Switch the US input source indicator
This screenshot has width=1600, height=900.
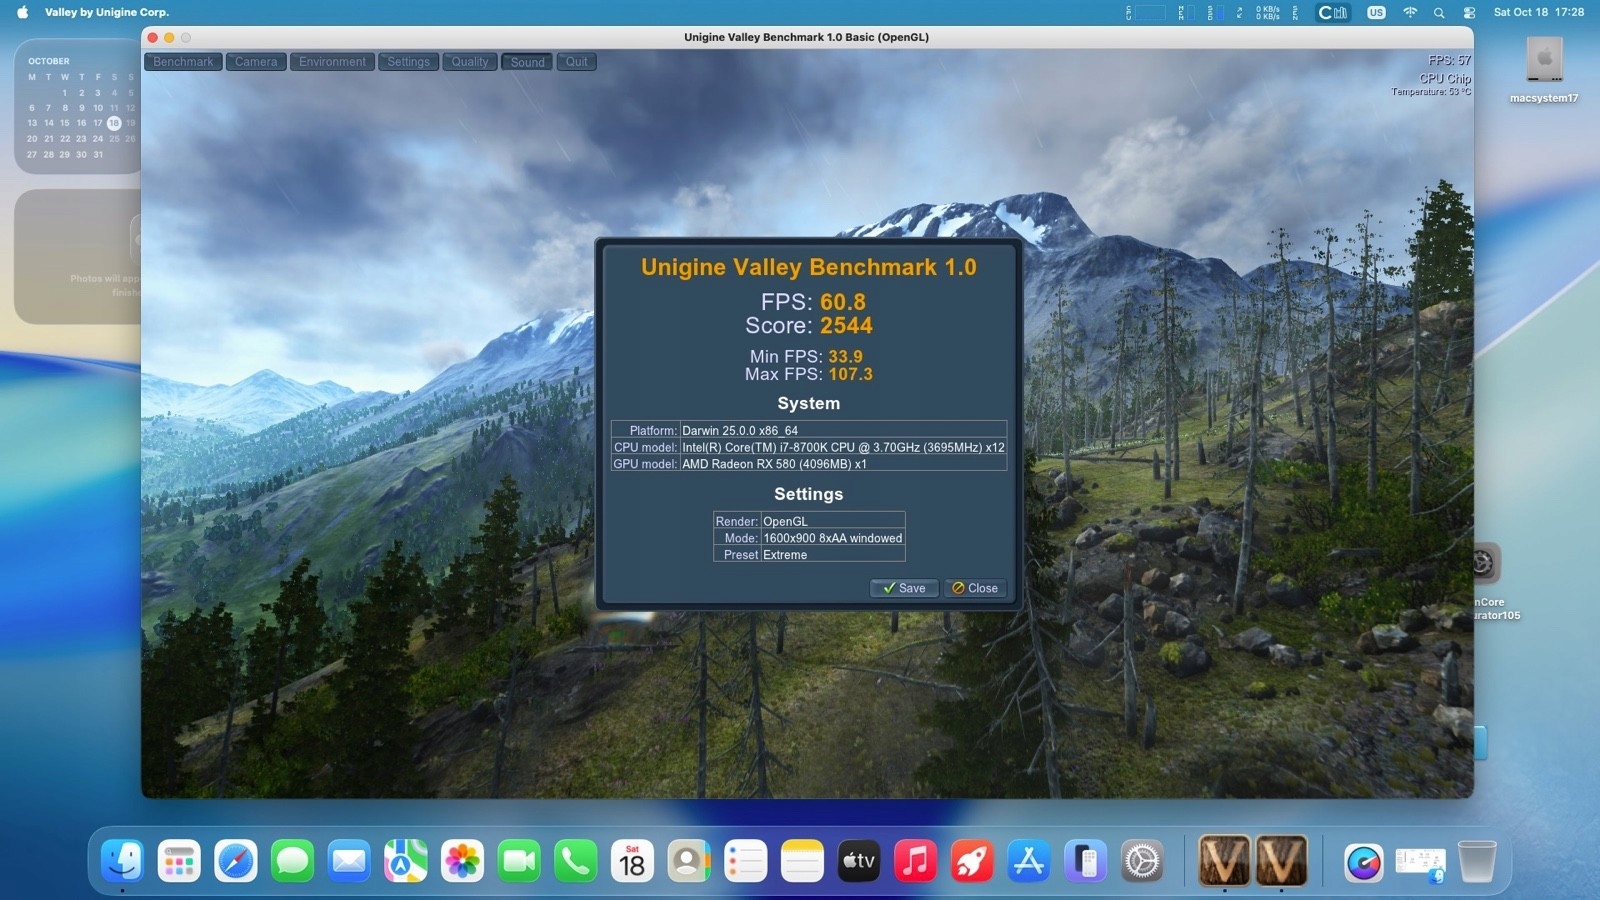pos(1376,13)
